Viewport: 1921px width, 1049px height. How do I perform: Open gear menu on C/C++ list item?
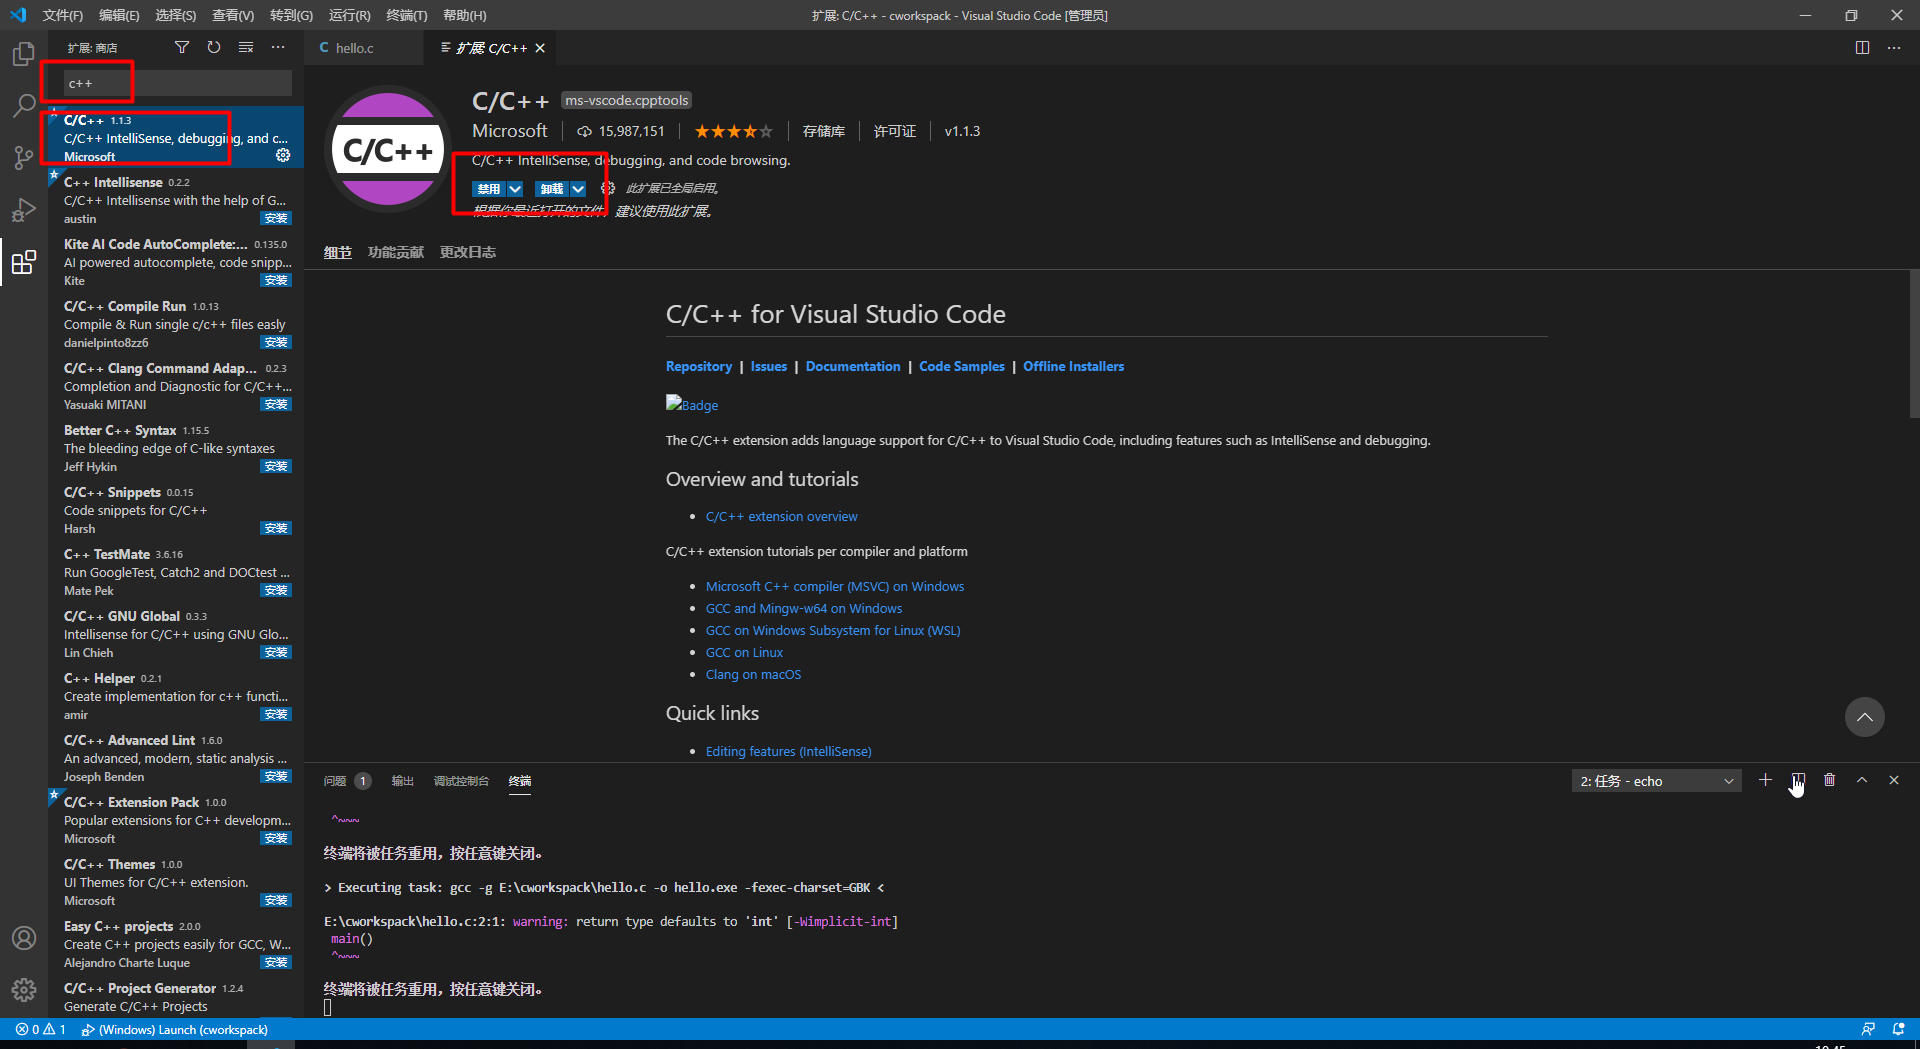click(283, 155)
